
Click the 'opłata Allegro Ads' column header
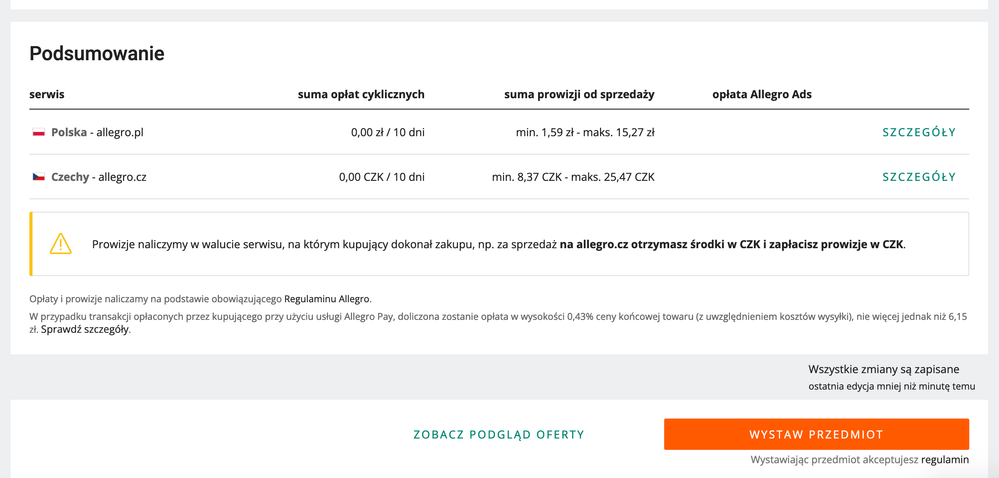(762, 94)
